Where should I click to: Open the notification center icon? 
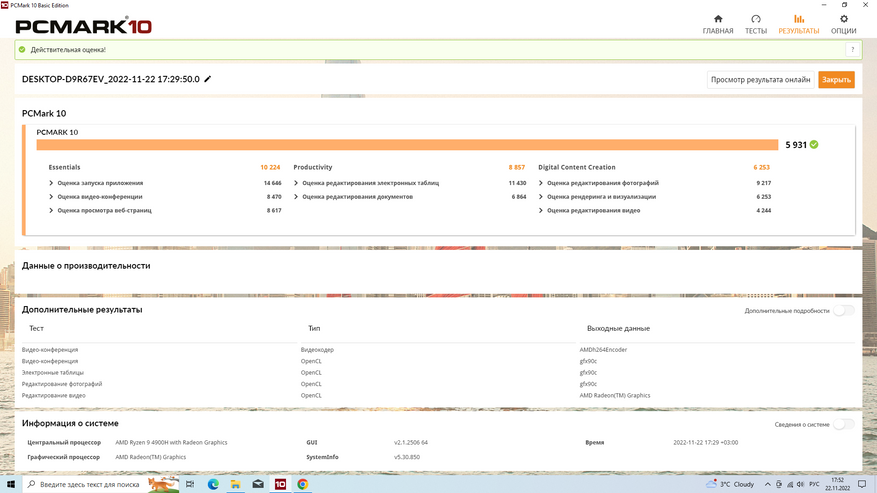point(862,485)
